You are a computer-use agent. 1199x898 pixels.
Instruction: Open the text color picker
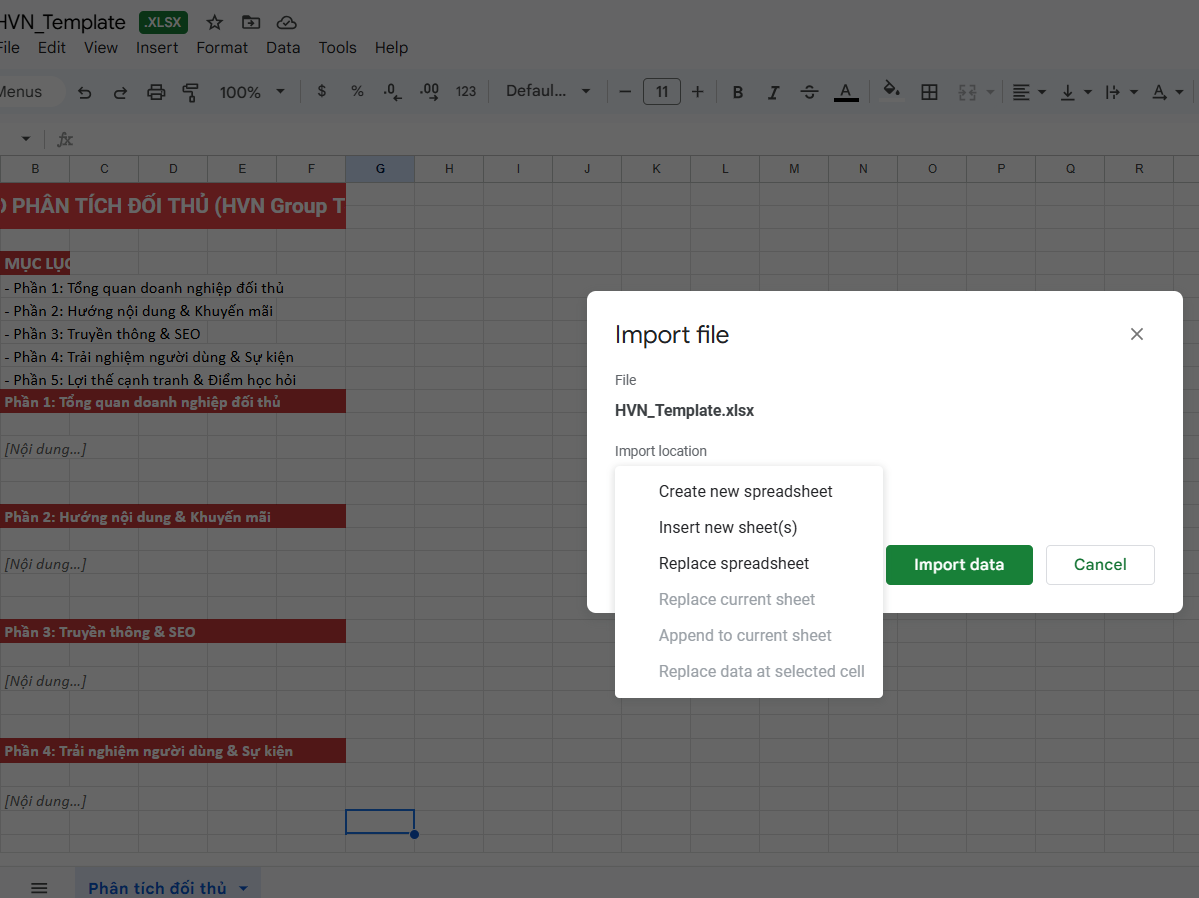point(846,93)
